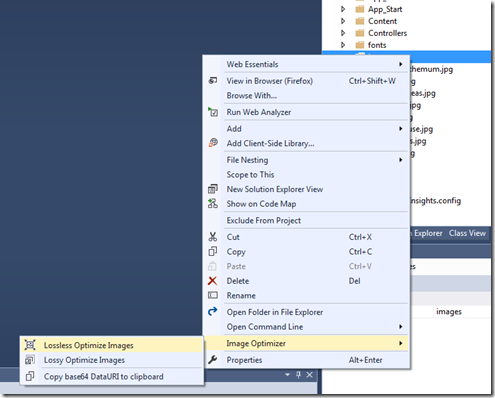Click the Lossy Optimize Images icon

30,360
